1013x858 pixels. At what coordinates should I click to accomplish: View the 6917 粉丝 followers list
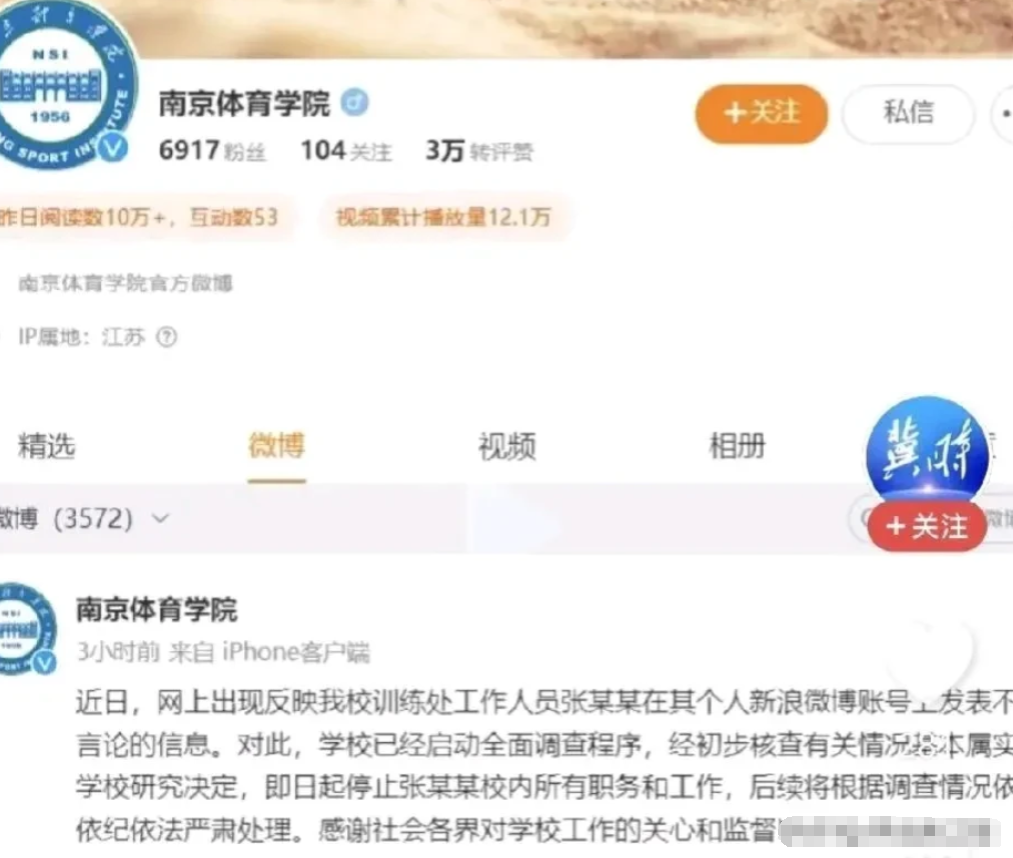[212, 151]
